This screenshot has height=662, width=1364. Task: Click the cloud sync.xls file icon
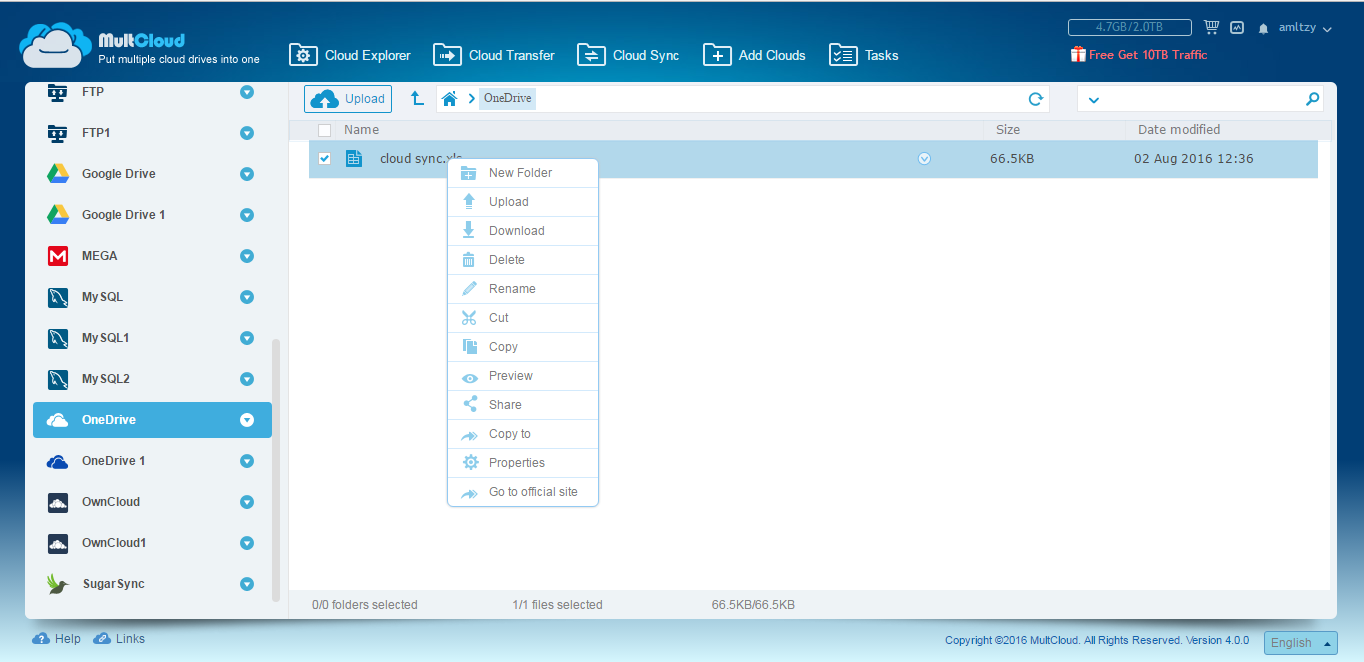(x=354, y=158)
